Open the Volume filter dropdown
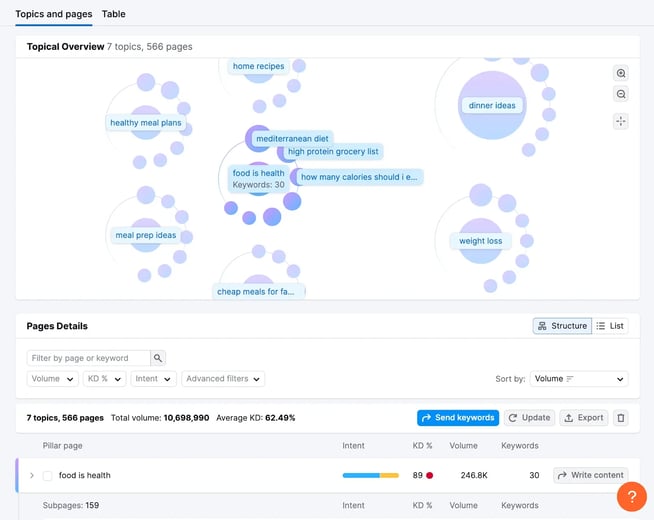Image resolution: width=654 pixels, height=520 pixels. coord(53,379)
